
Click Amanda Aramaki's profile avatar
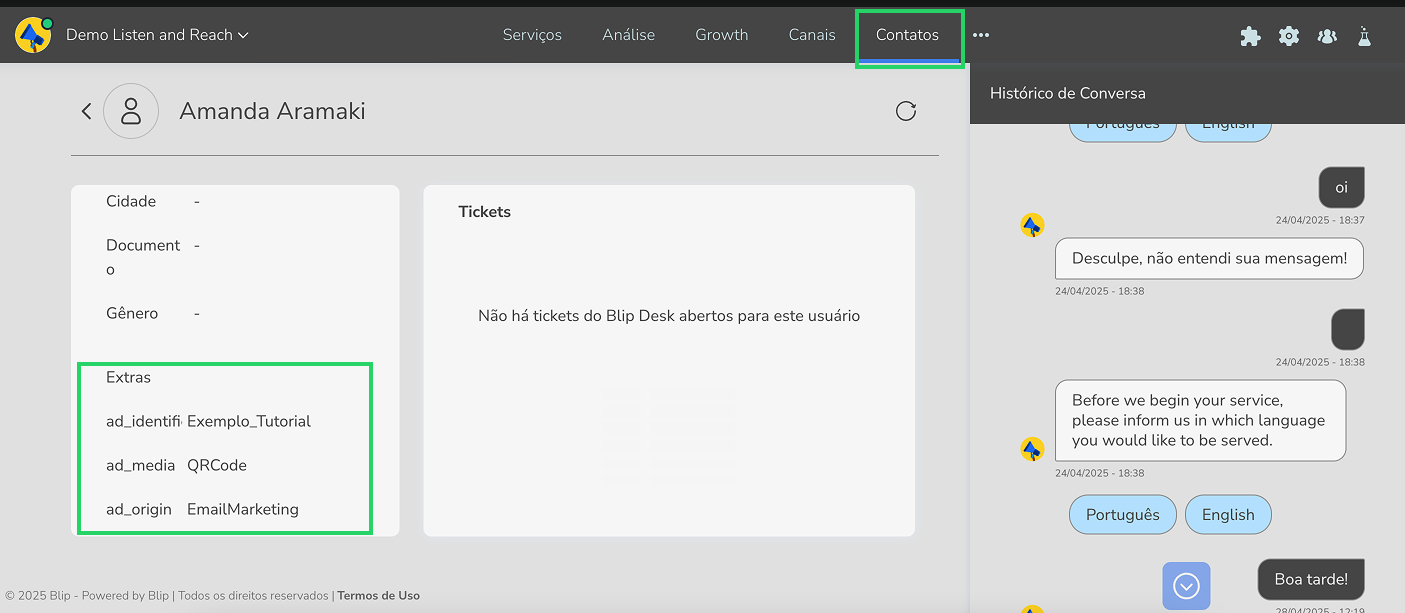[x=131, y=111]
